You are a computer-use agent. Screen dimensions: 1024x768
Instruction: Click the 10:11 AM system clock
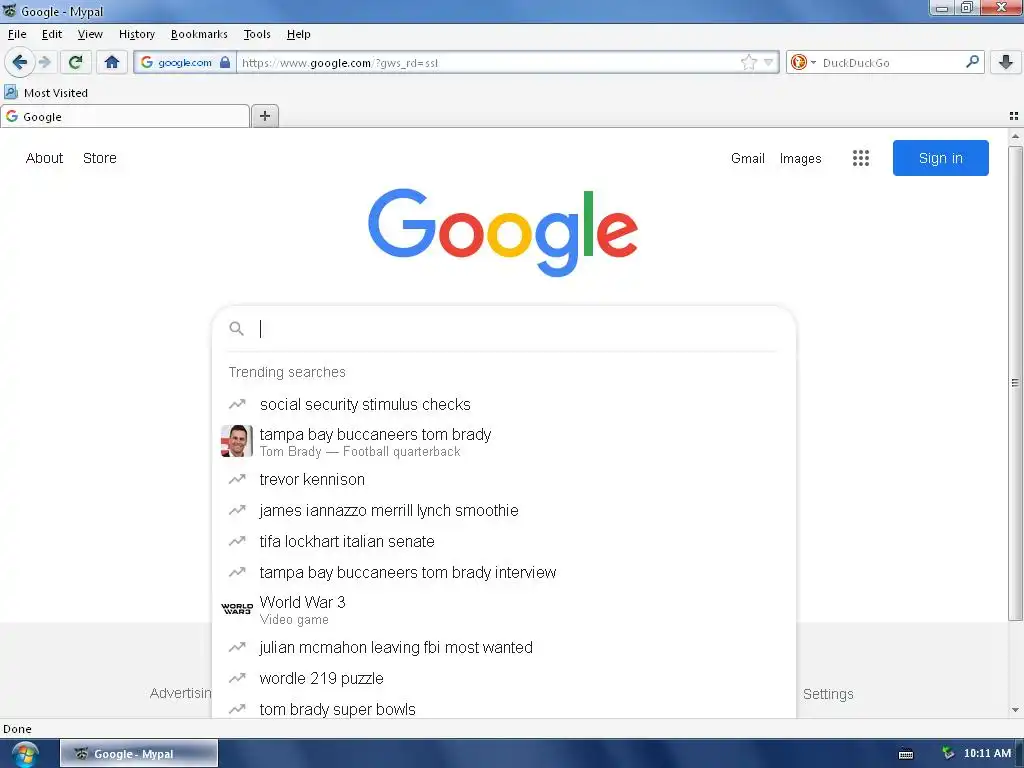tap(987, 754)
